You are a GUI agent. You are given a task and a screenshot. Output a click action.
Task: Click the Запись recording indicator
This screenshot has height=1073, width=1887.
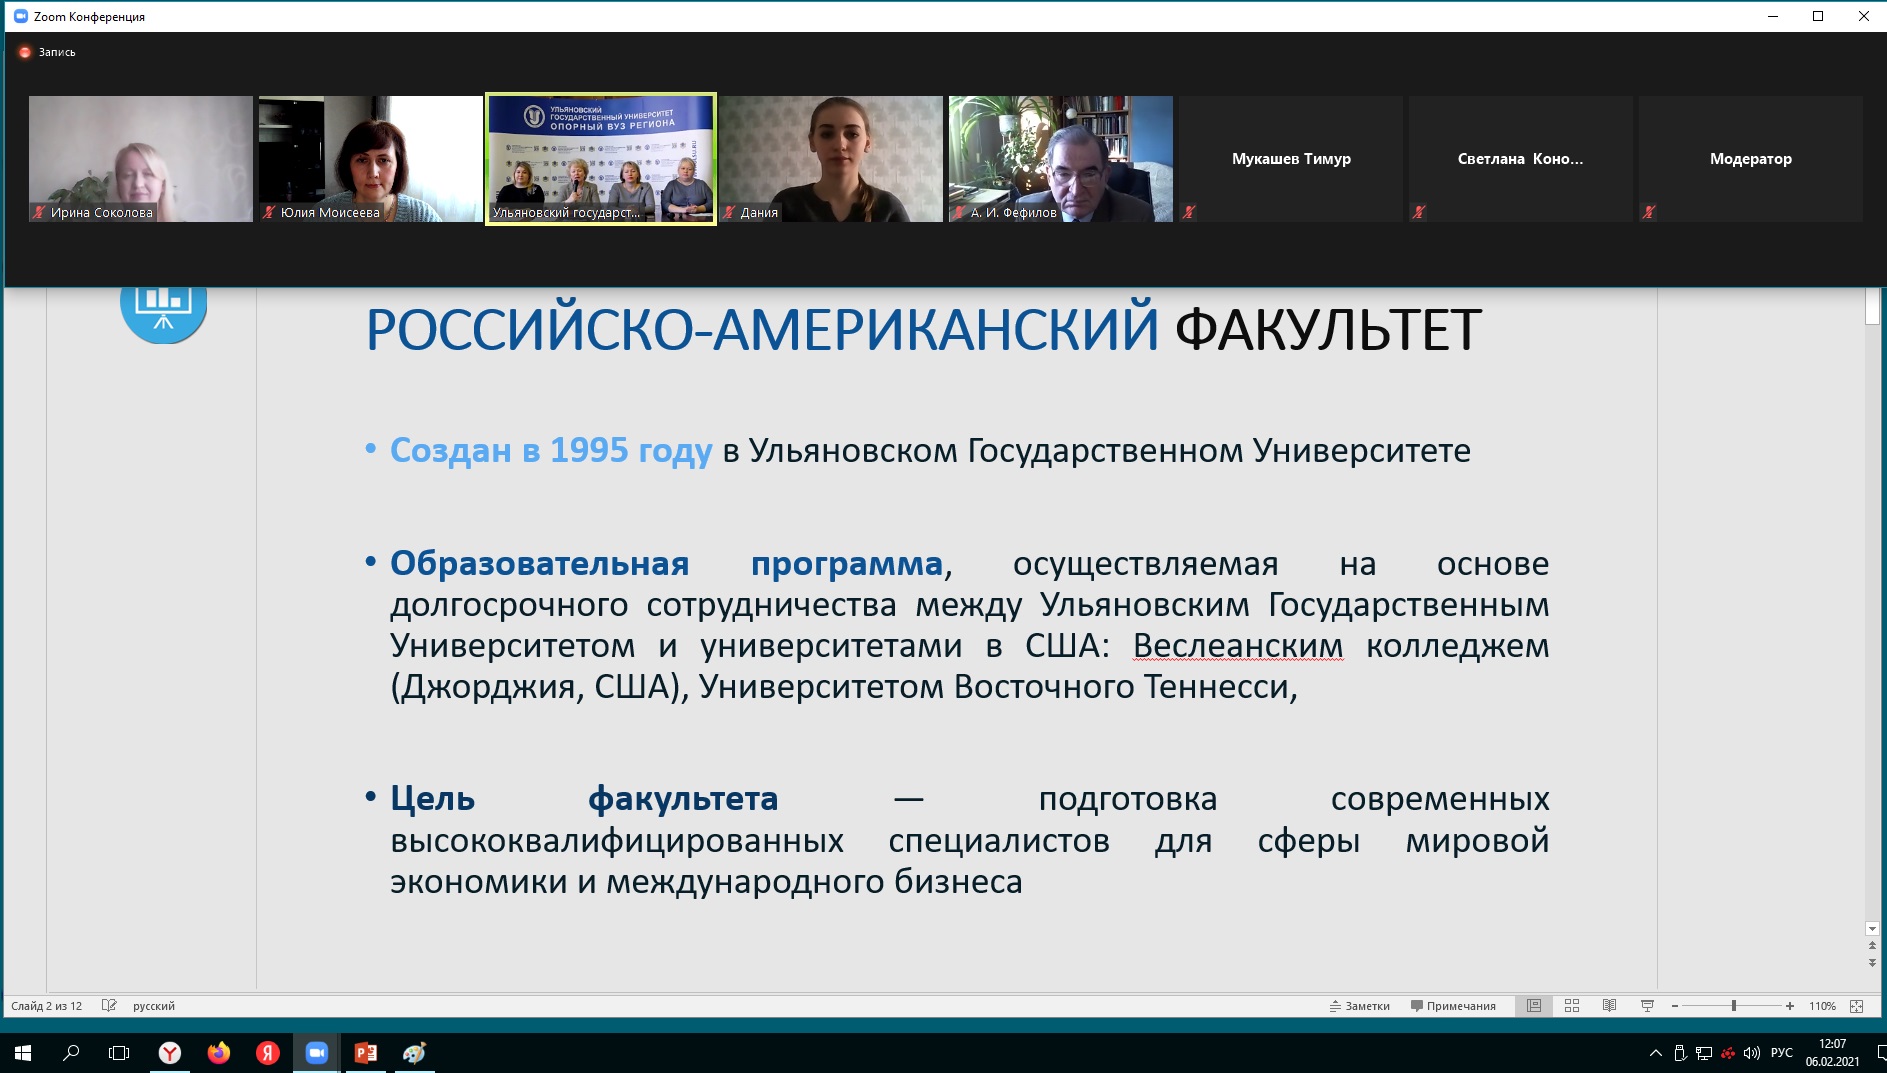pos(47,52)
